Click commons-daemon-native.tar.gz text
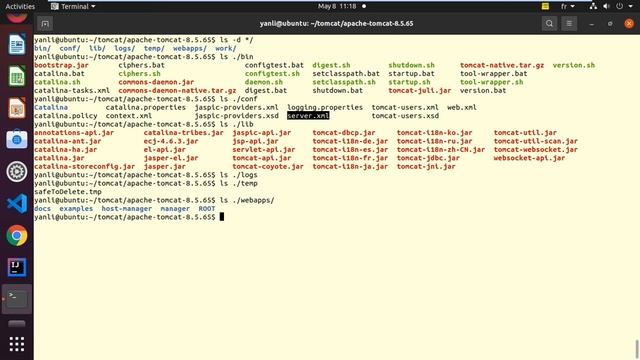 tap(177, 91)
